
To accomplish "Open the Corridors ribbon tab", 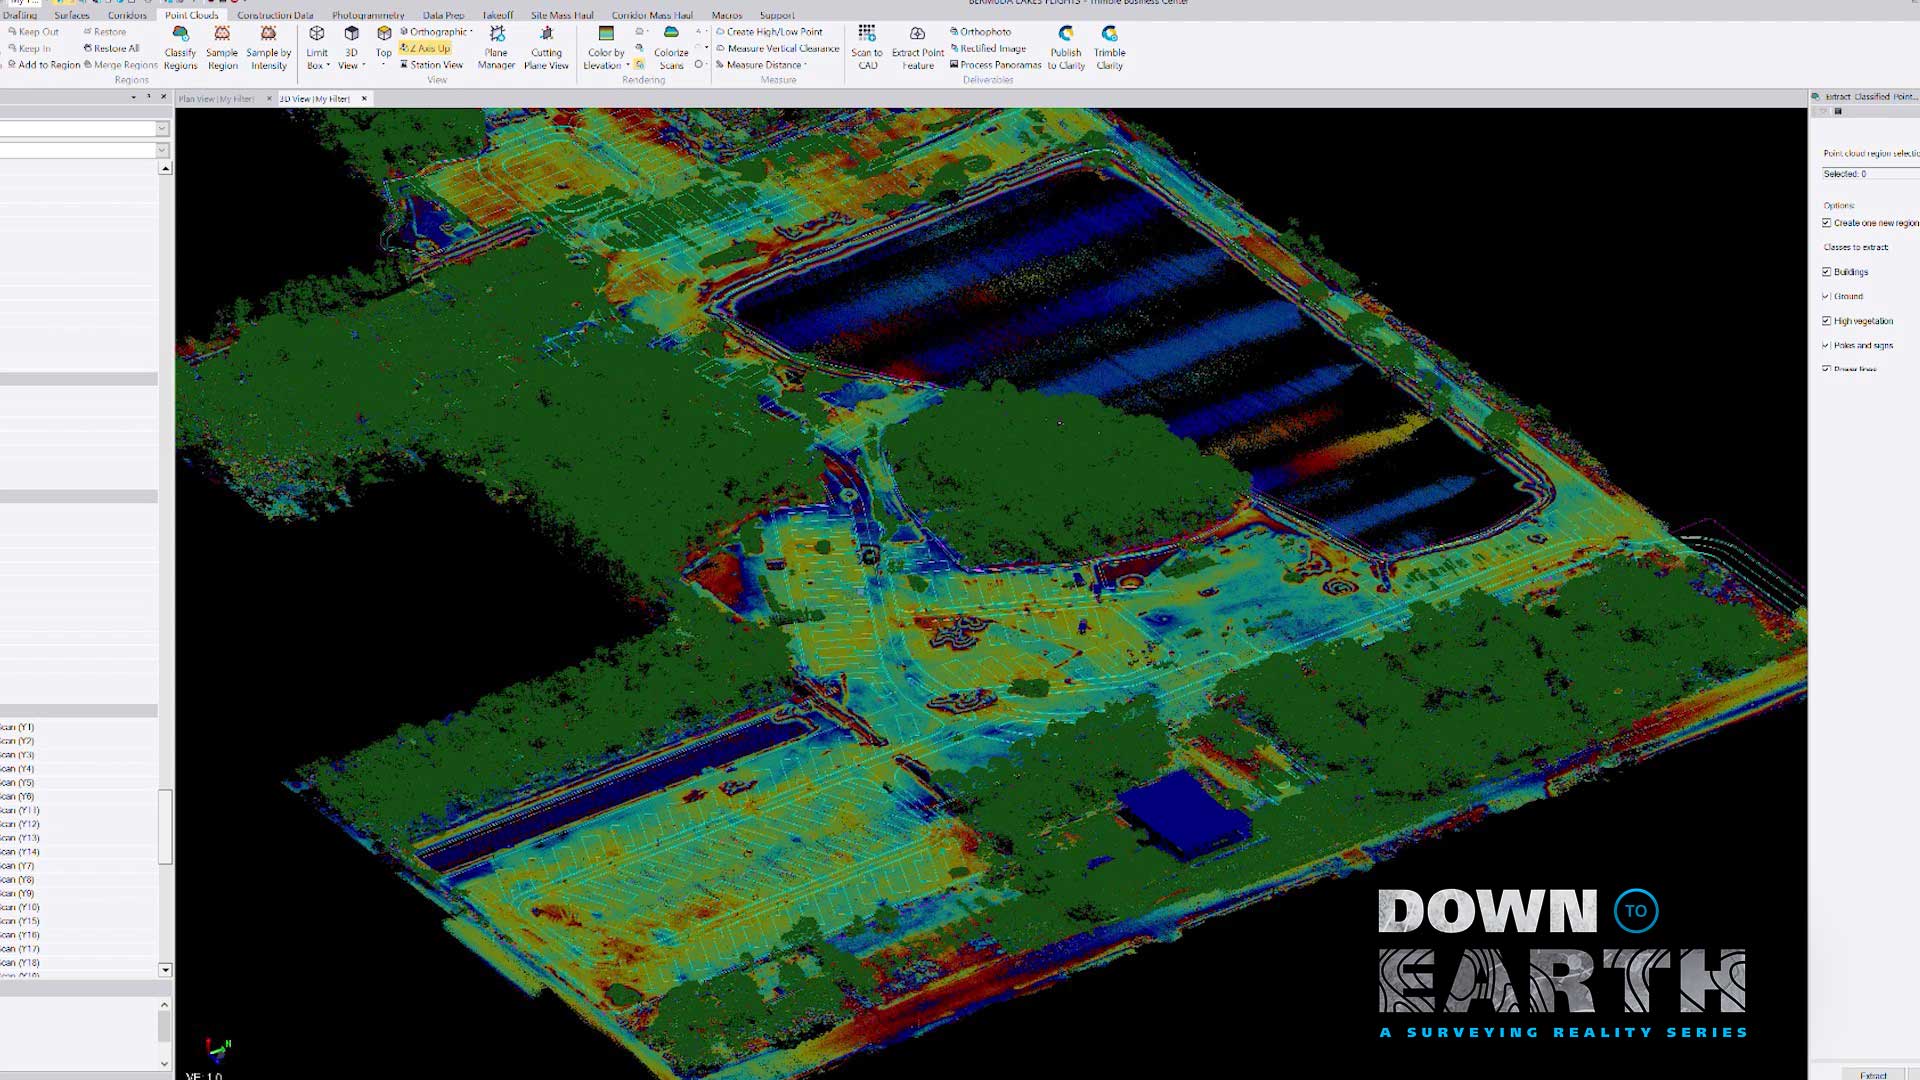I will 127,15.
